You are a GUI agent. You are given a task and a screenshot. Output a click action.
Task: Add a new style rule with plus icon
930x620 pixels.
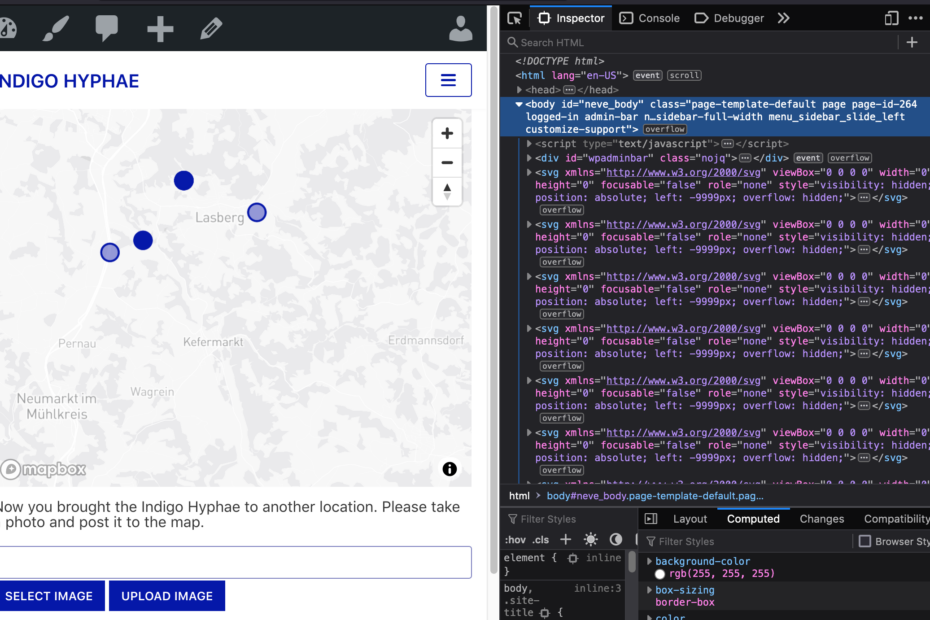point(566,539)
